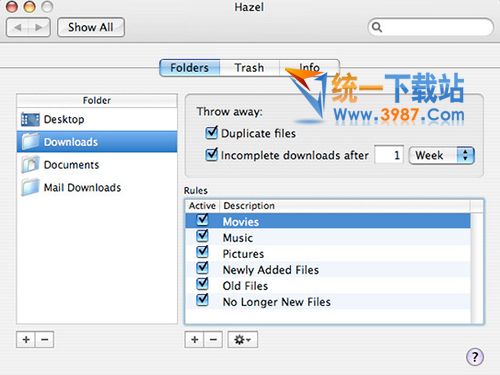Click the Documents folder icon
The height and width of the screenshot is (375, 500).
click(x=30, y=165)
